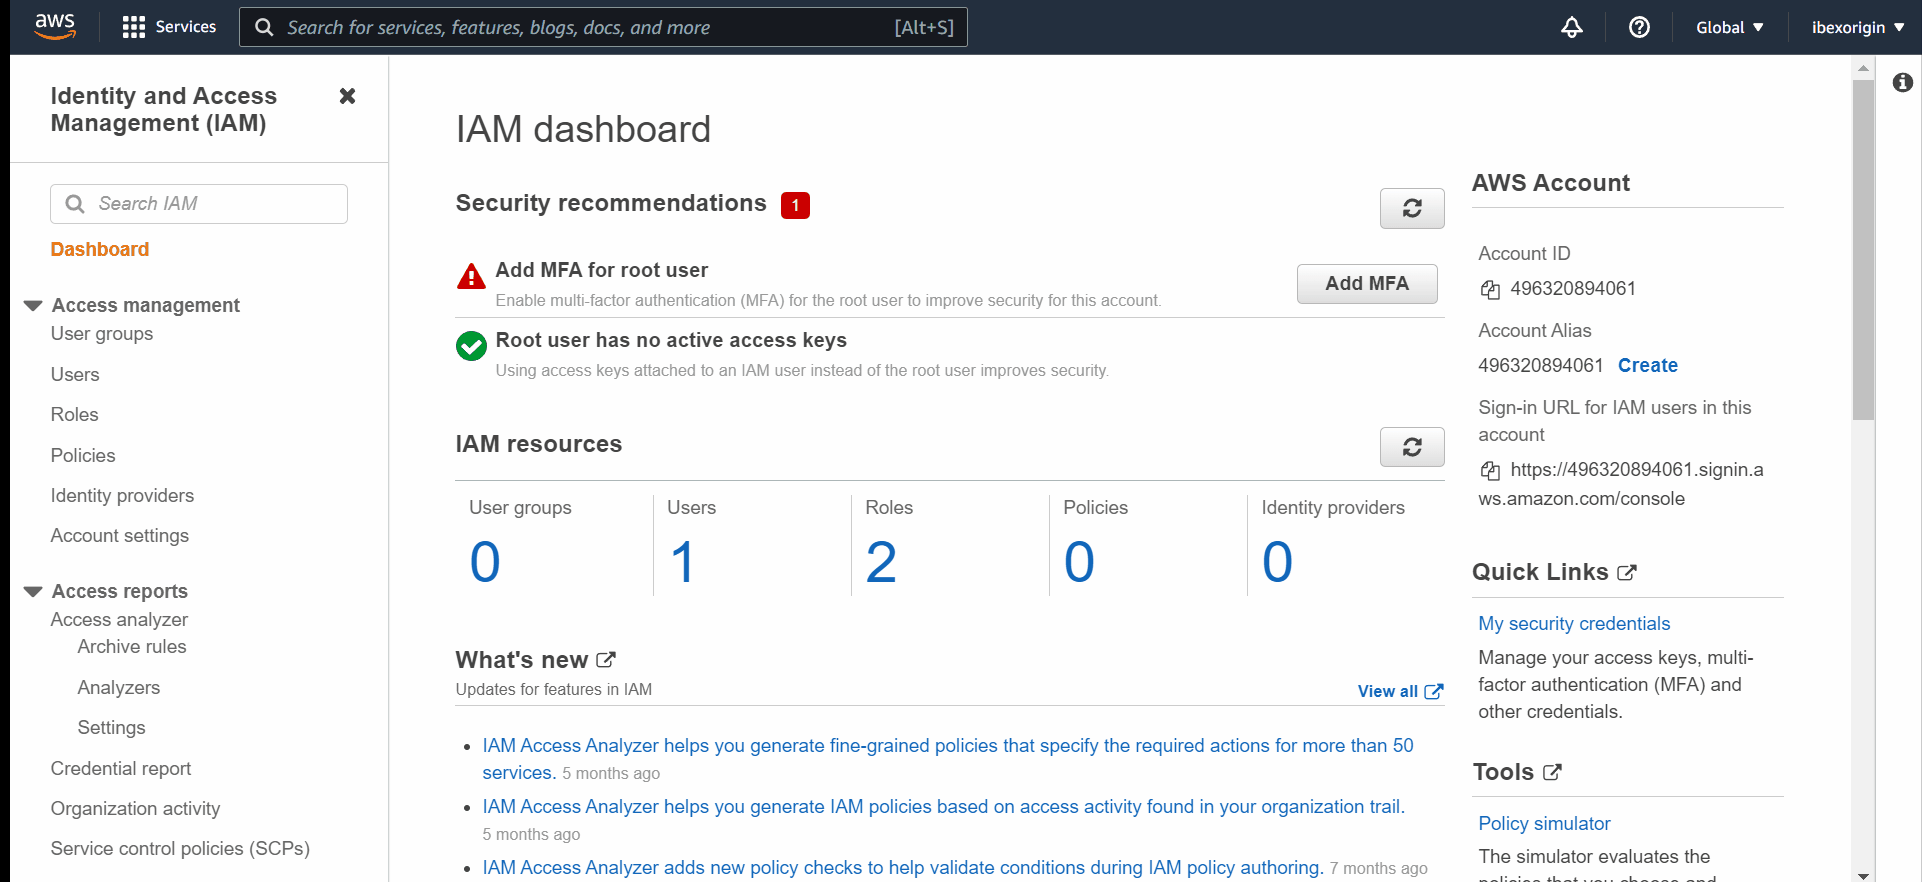Click the sign-in URL text

click(x=1621, y=484)
